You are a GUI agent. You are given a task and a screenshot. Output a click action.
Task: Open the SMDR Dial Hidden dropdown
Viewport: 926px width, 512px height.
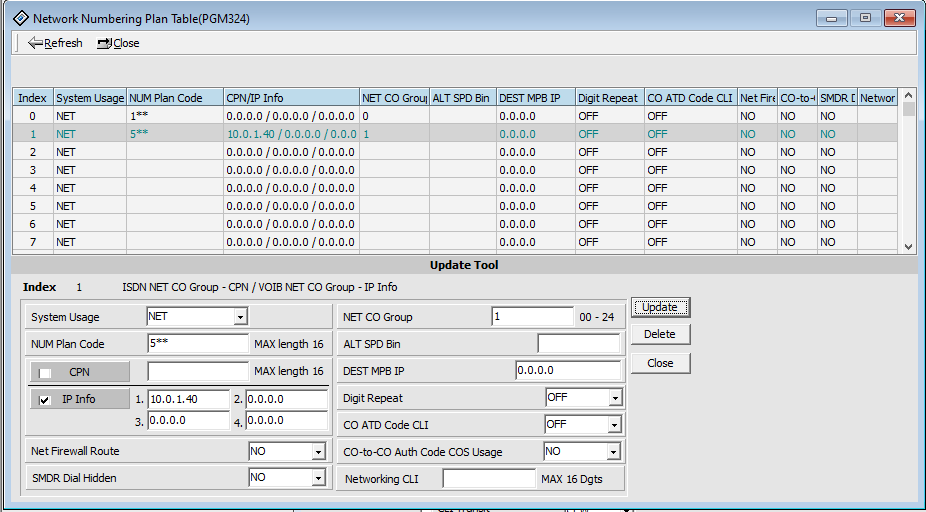318,479
